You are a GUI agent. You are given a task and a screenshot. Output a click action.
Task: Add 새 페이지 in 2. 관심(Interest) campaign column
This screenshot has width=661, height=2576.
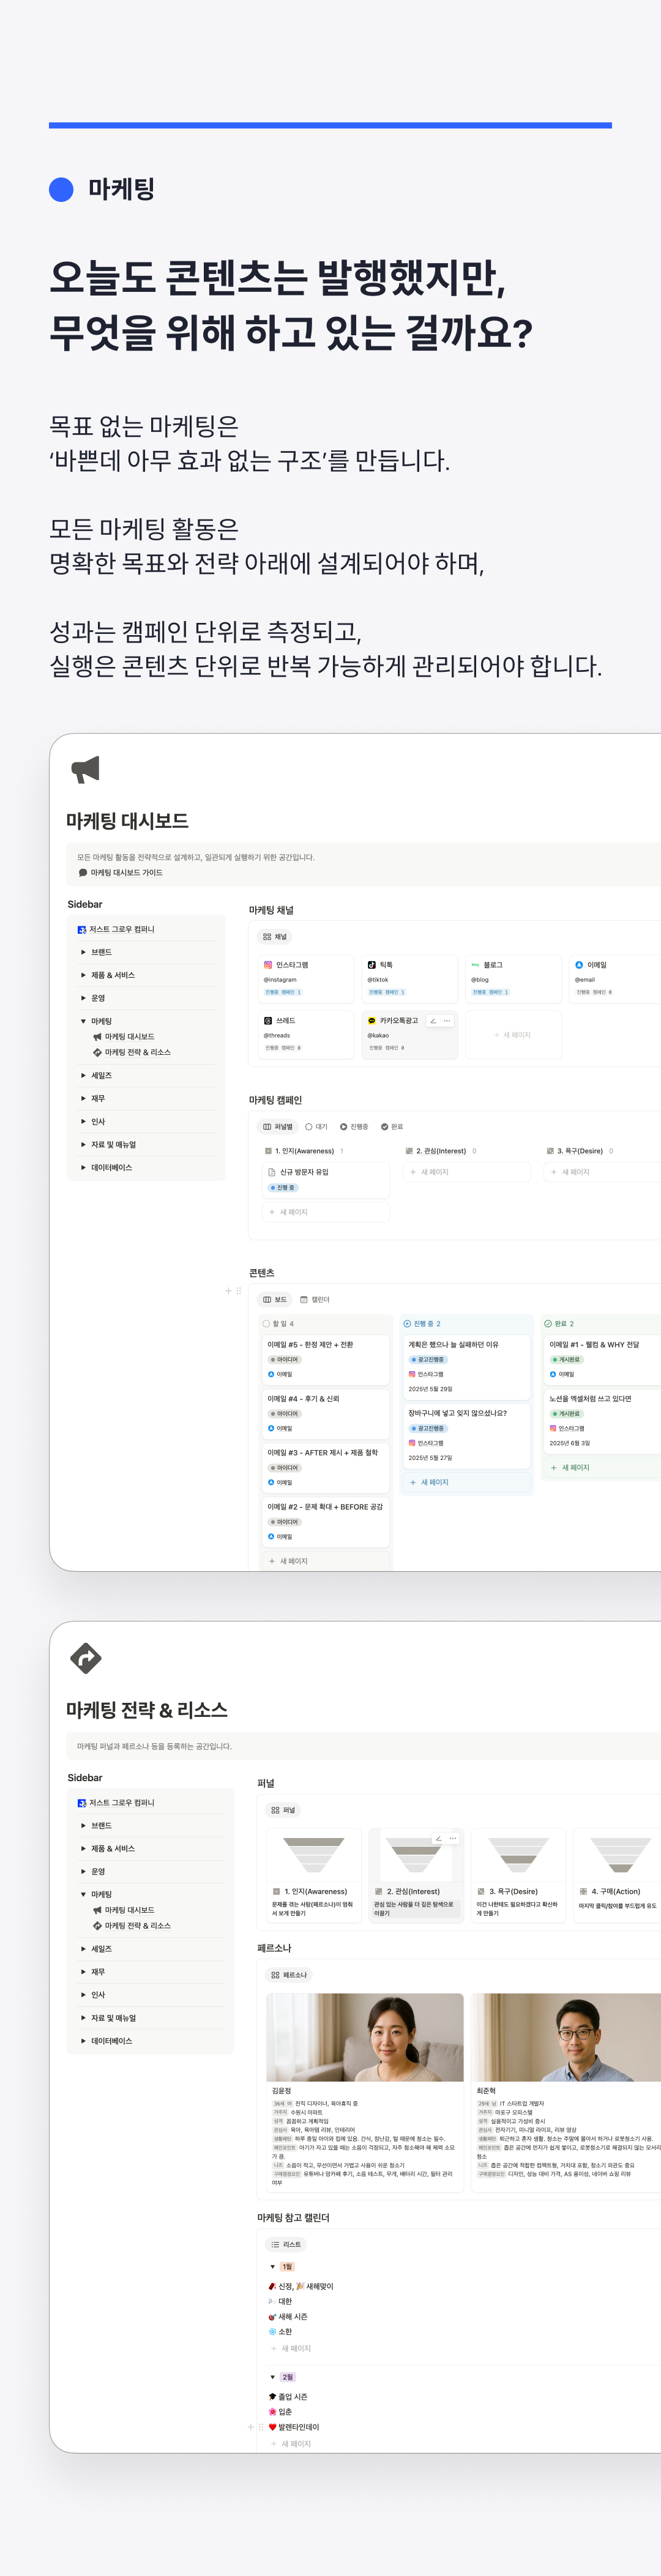pos(466,1172)
